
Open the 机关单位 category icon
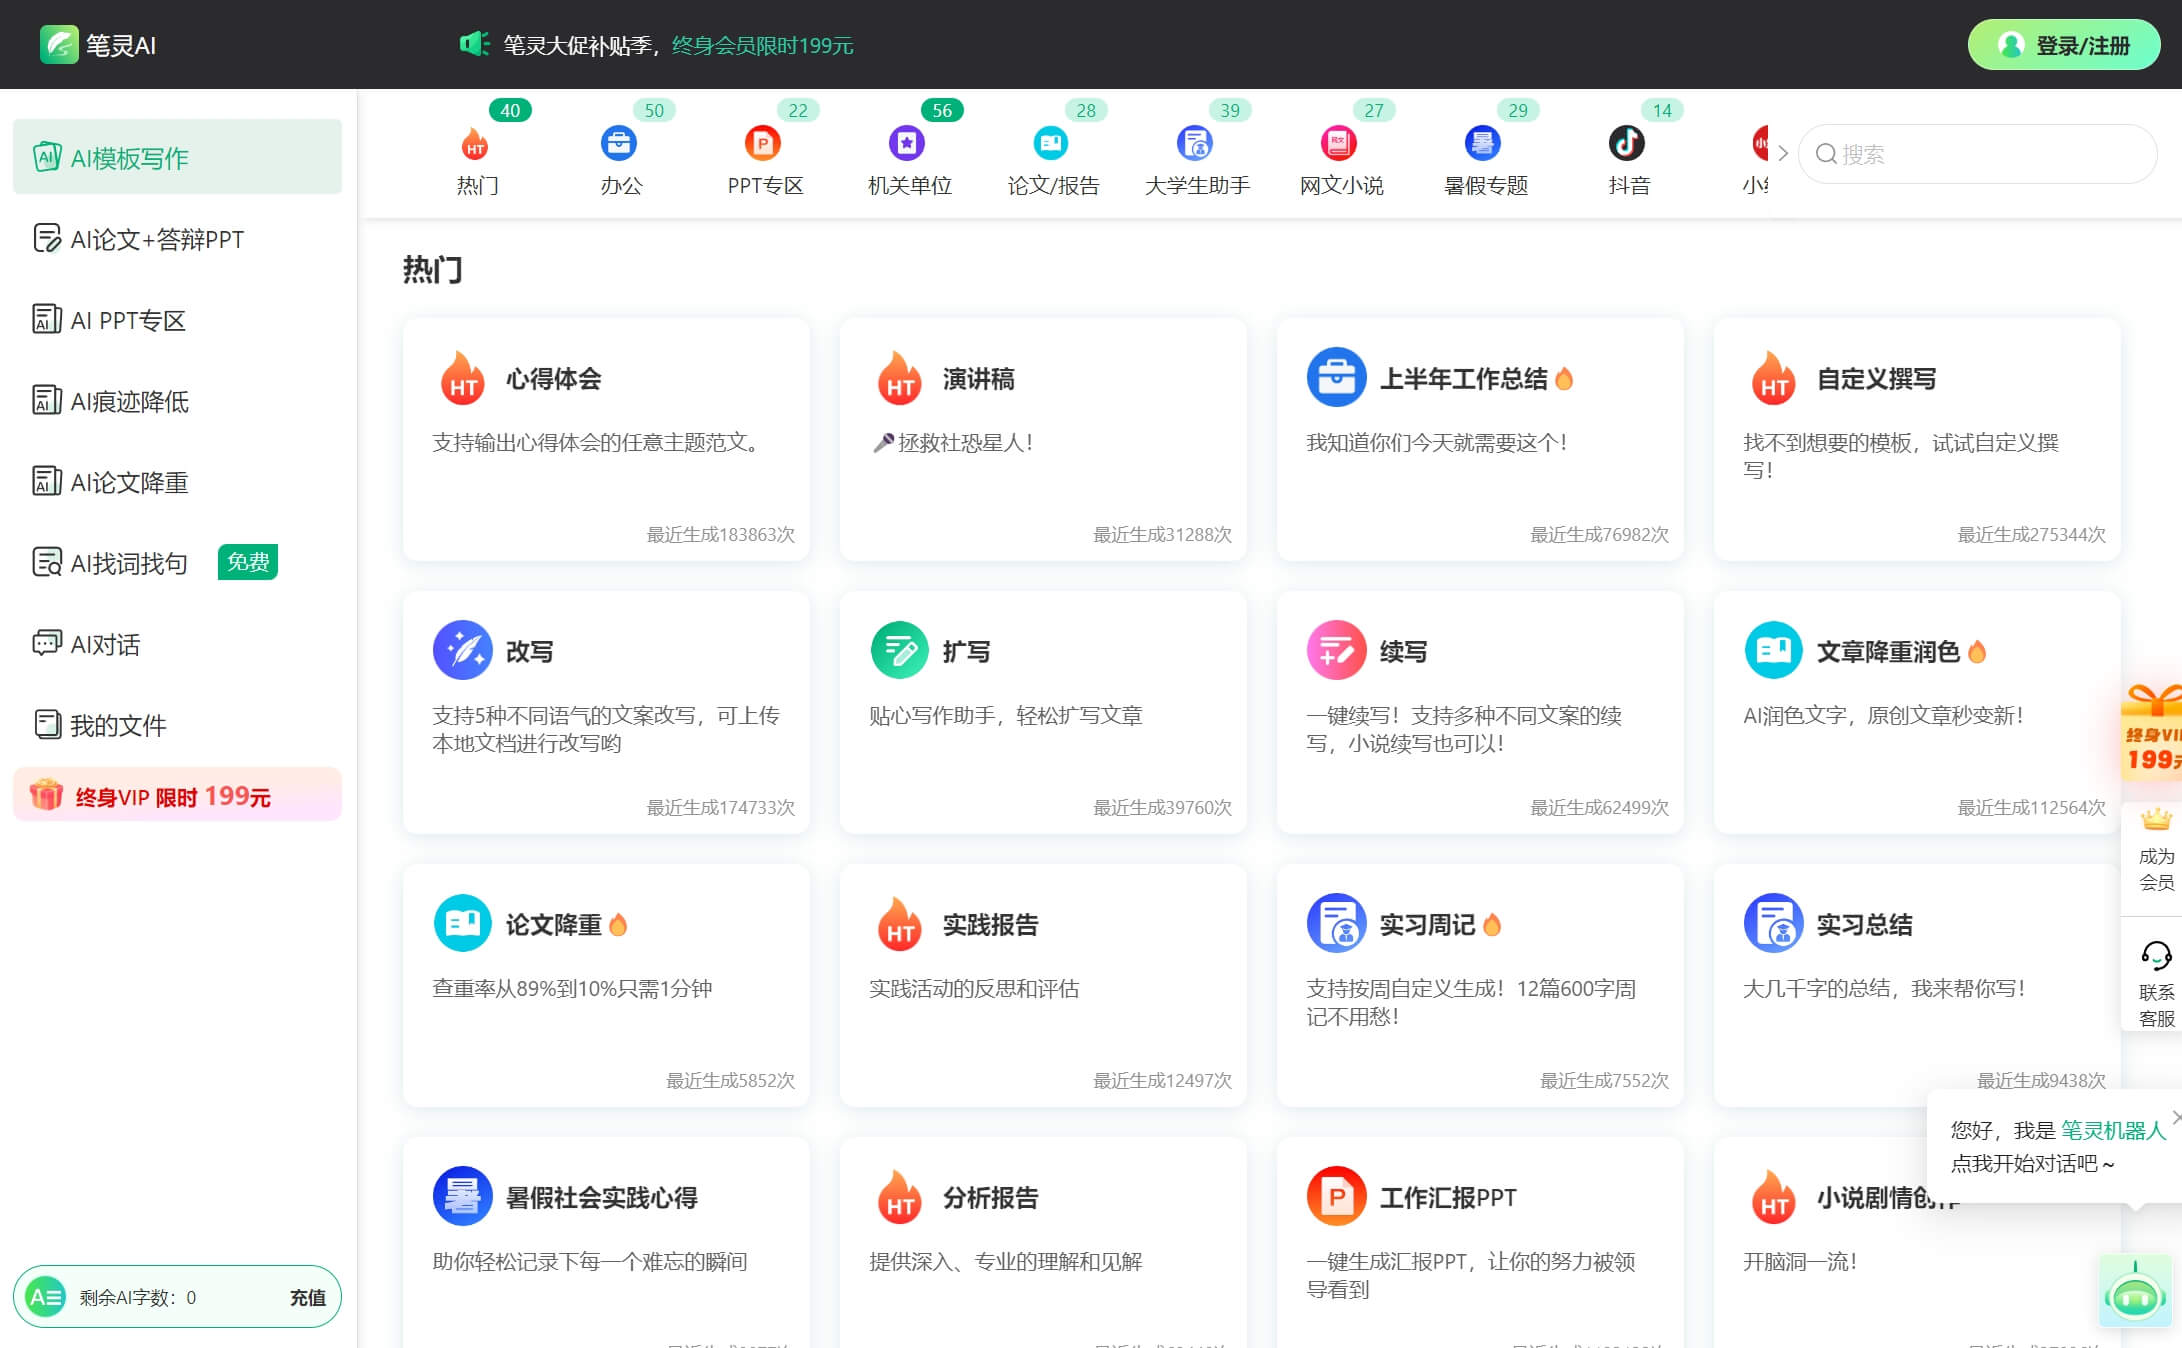[x=906, y=143]
